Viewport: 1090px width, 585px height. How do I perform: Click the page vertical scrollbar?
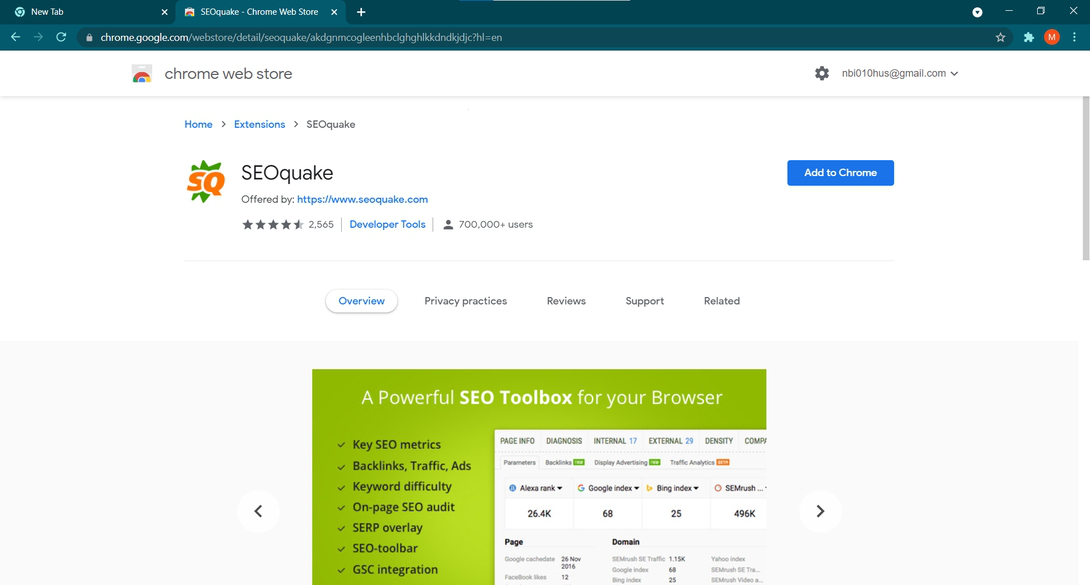1086,179
